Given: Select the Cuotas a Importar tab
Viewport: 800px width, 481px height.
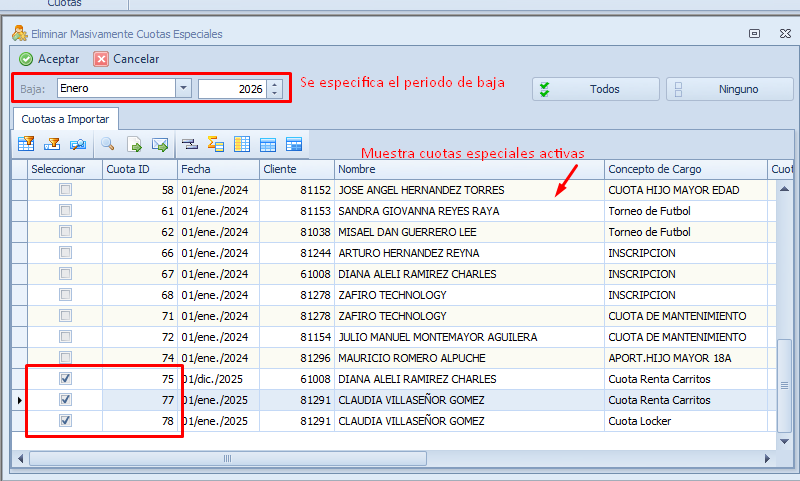Looking at the screenshot, I should [x=65, y=119].
